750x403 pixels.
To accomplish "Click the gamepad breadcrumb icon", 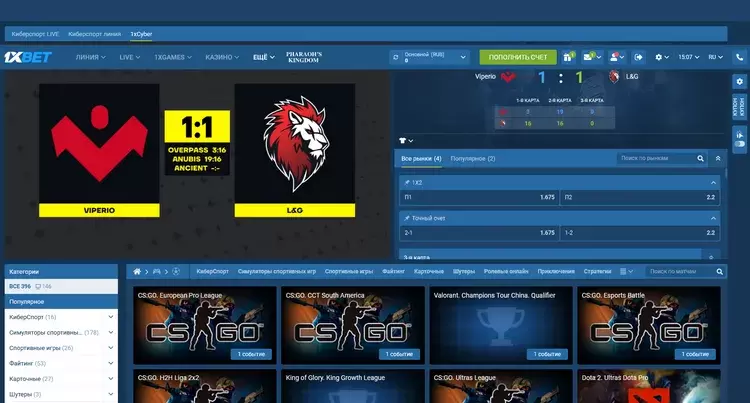I will click(x=156, y=272).
